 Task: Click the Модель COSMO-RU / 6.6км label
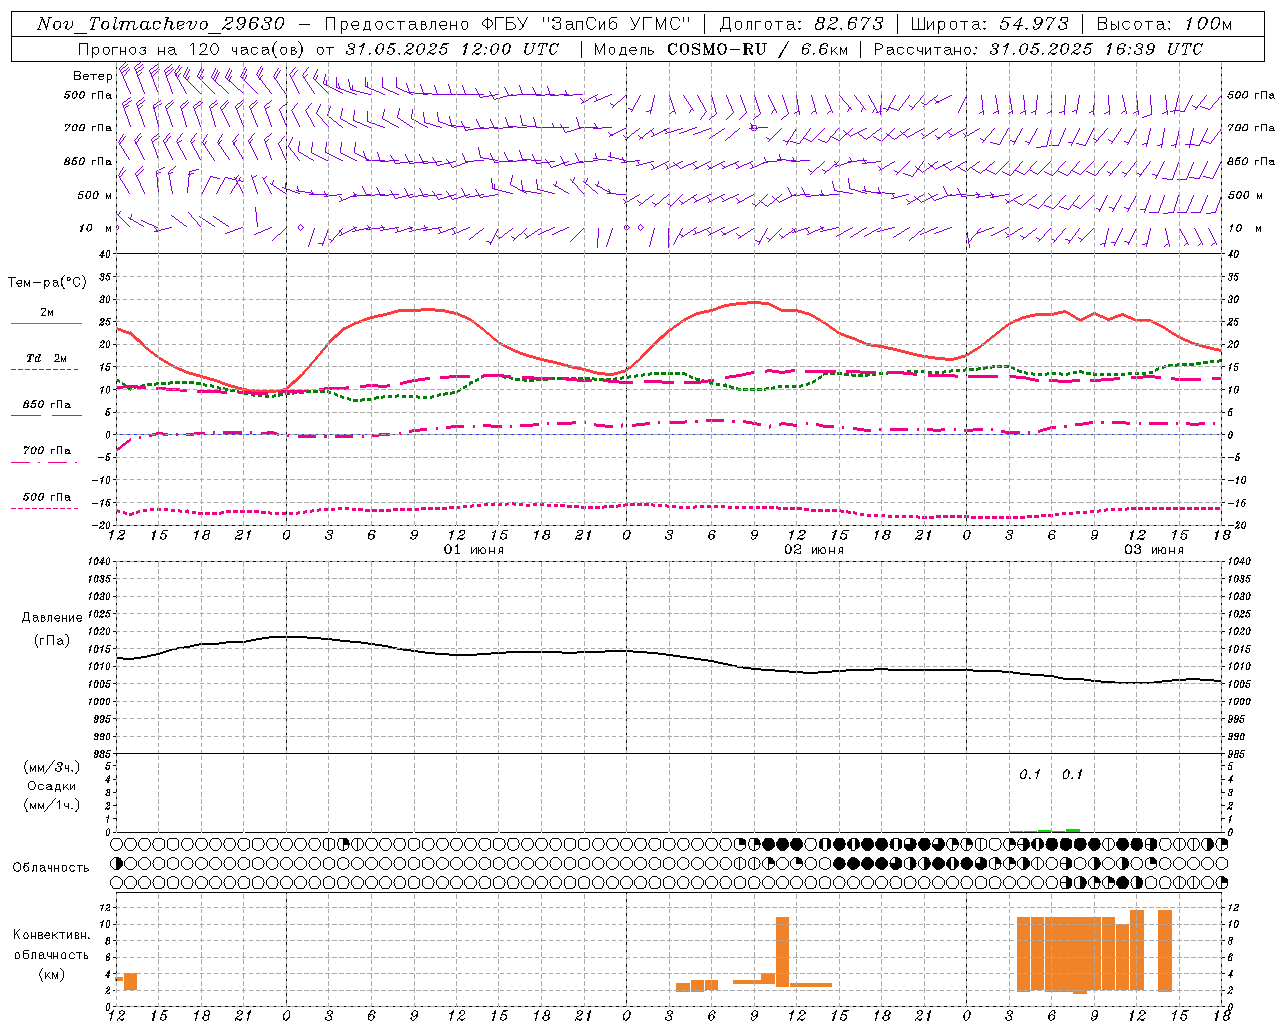tap(720, 49)
